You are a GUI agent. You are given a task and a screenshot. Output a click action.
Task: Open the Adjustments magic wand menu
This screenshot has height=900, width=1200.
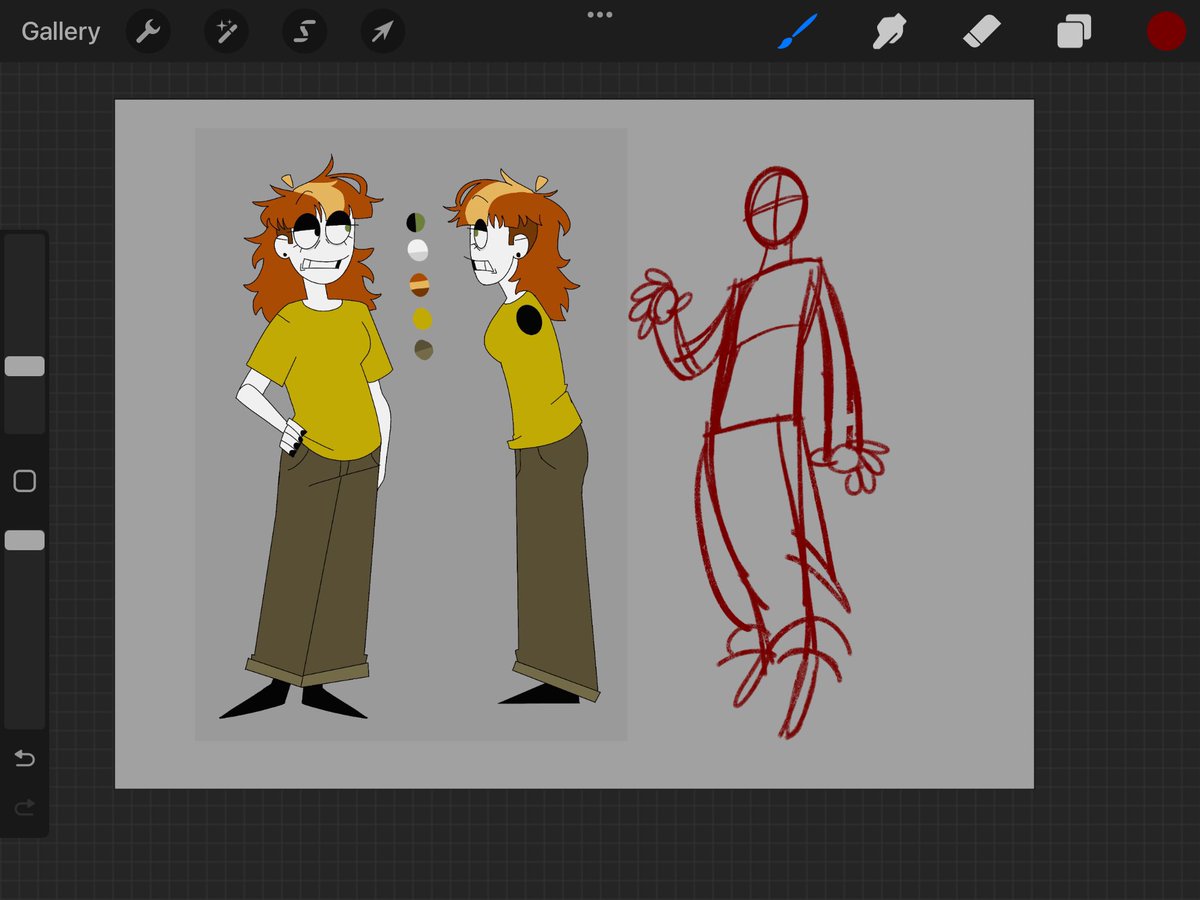(226, 32)
